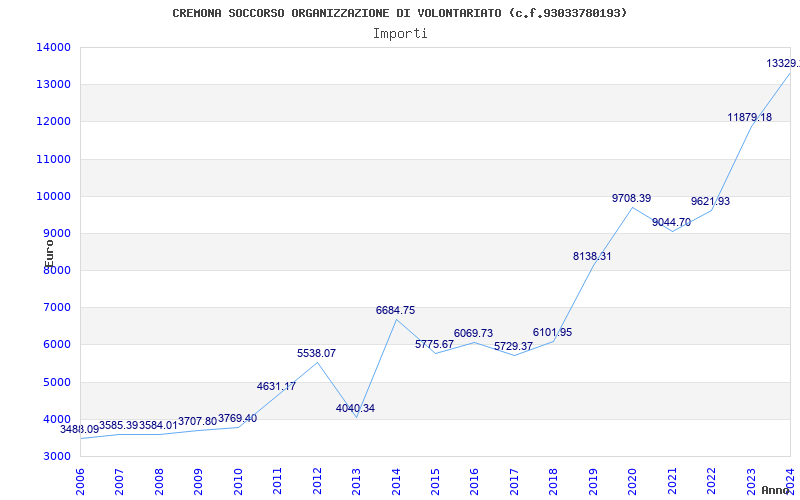
Task: Click the 2014 x-axis year label
Action: click(396, 482)
